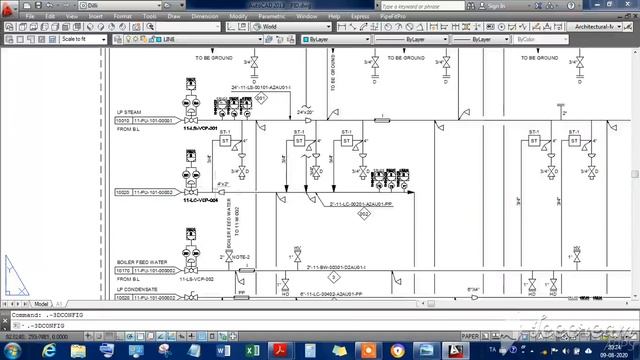The width and height of the screenshot is (640, 360).
Task: Click the Layer Previous icon
Action: click(x=280, y=40)
